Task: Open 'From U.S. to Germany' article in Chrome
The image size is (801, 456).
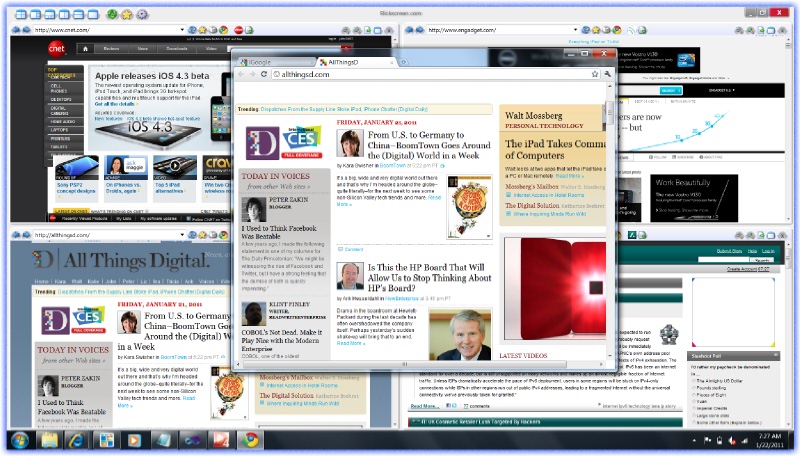Action: pos(429,145)
